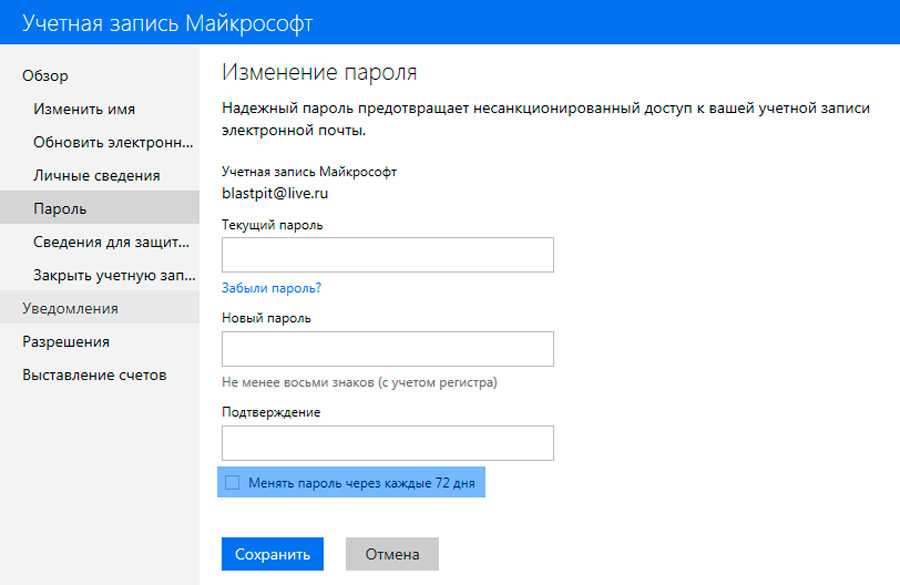900x585 pixels.
Task: Focus the Новый пароль input field
Action: [387, 348]
